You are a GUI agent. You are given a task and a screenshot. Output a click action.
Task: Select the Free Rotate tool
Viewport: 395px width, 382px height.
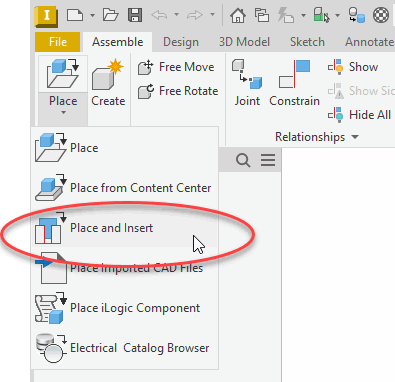pos(178,91)
